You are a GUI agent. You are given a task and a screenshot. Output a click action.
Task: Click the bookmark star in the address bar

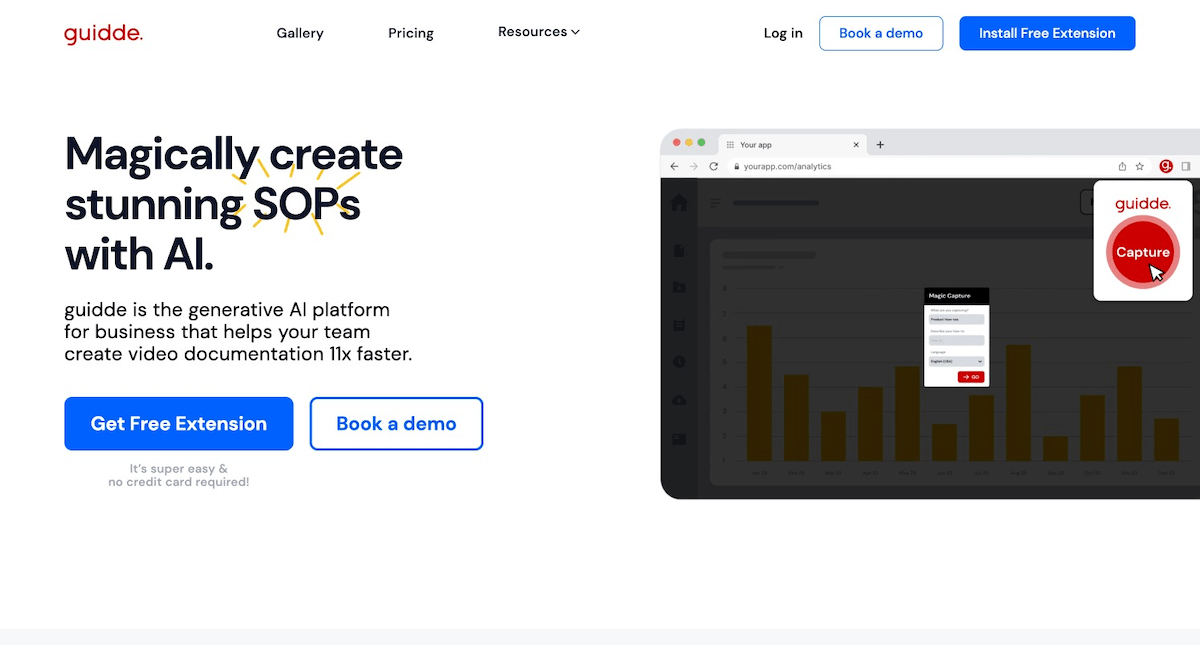click(1138, 166)
